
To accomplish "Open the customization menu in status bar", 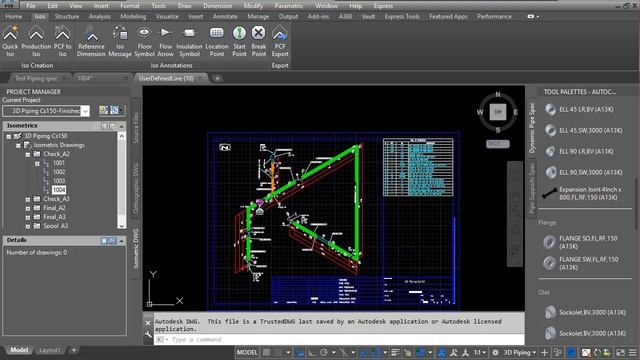I will coord(633,352).
